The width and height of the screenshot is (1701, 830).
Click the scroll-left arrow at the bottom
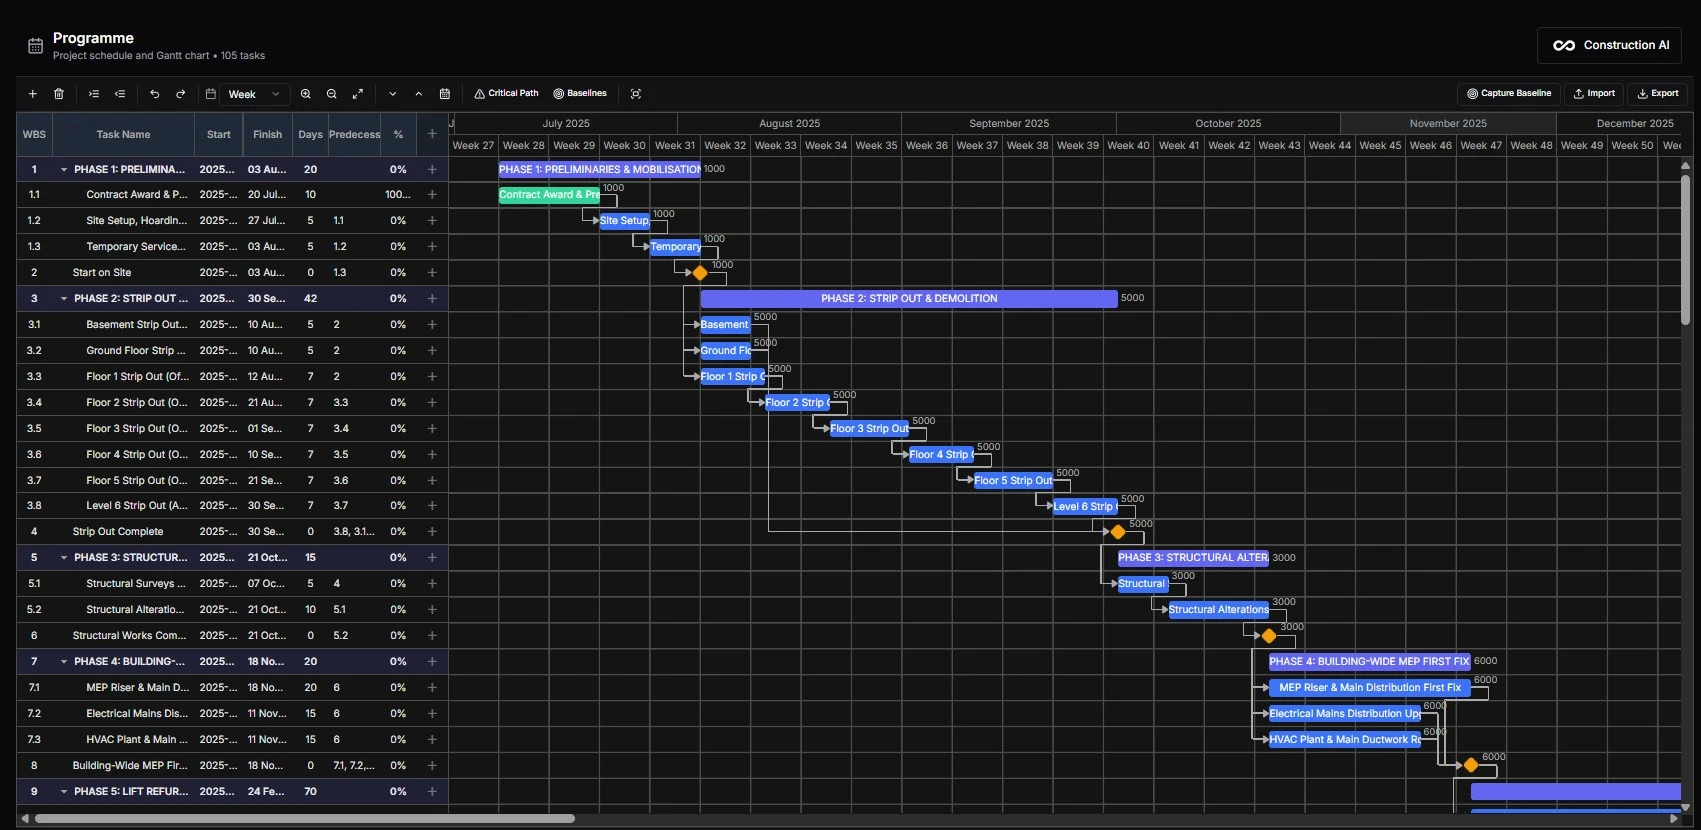[x=25, y=818]
